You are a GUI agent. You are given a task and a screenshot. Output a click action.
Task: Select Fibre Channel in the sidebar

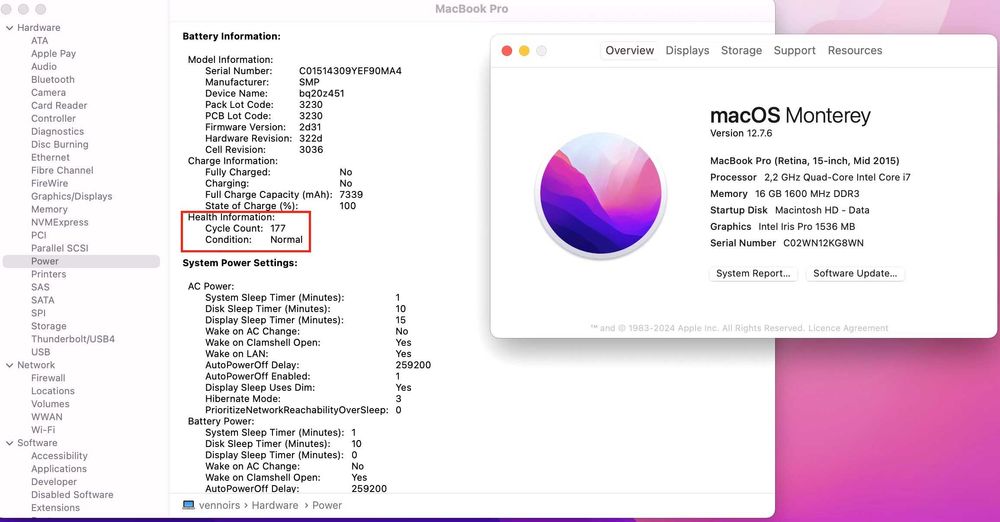click(62, 170)
